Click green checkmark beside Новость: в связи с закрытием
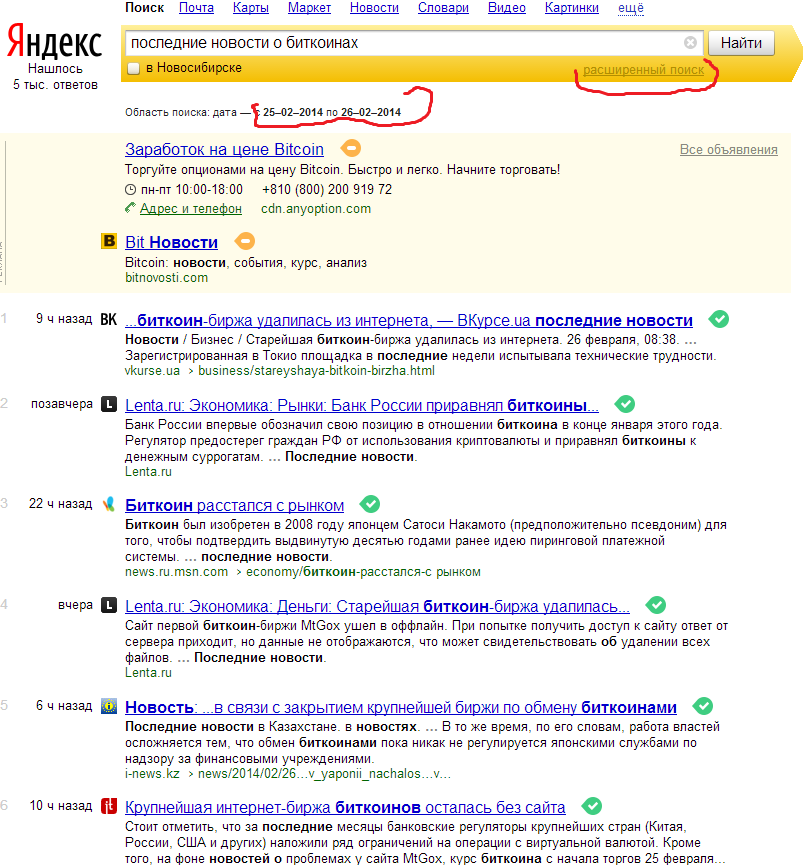803x865 pixels. 703,706
